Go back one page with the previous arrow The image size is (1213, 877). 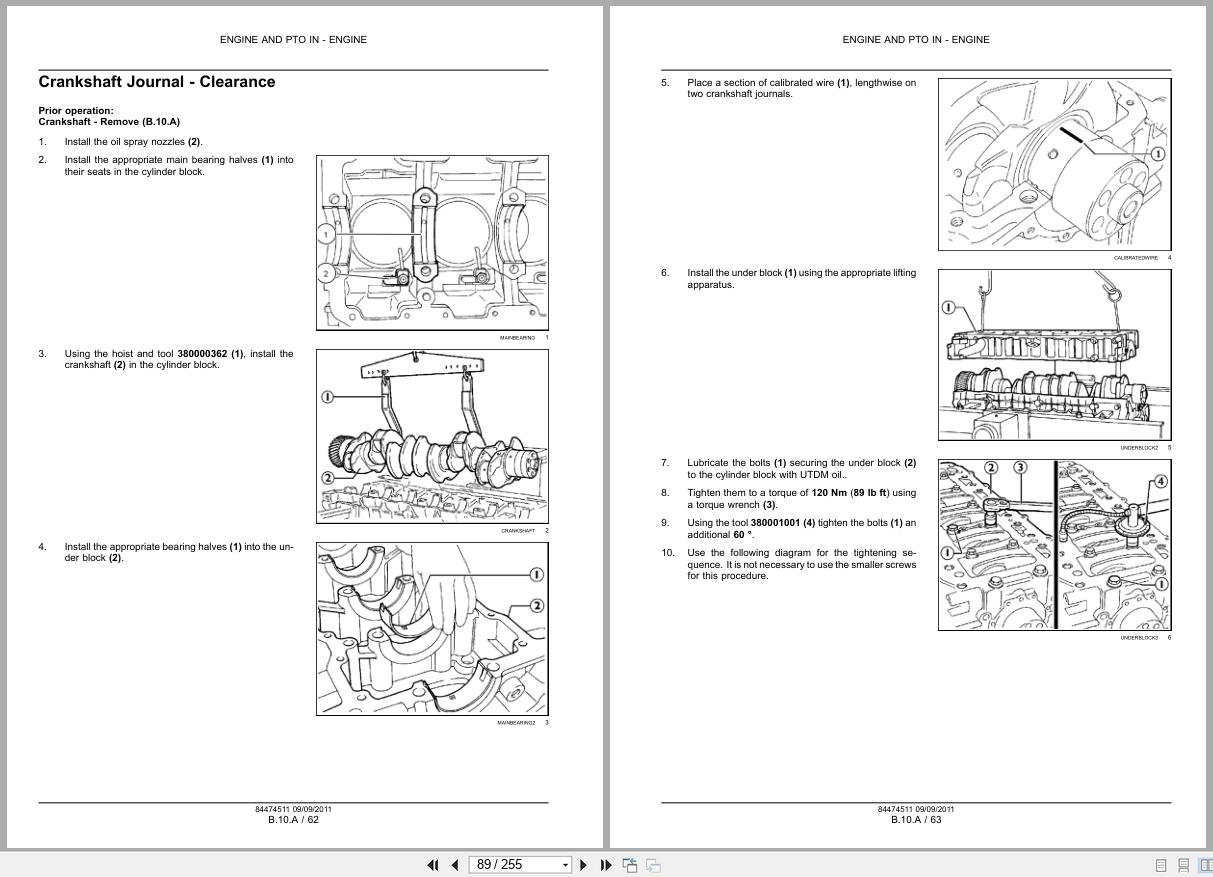455,864
